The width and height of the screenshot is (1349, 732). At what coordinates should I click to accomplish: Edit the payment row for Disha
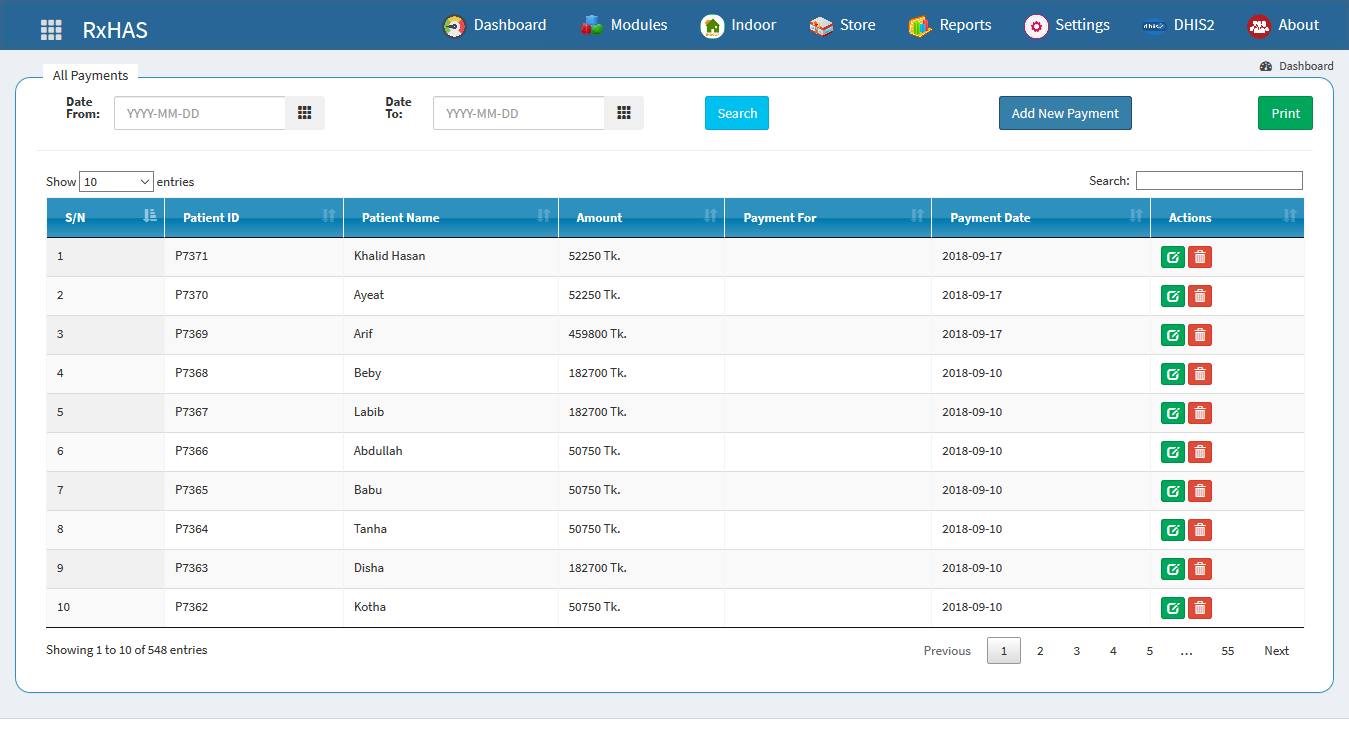[x=1172, y=569]
